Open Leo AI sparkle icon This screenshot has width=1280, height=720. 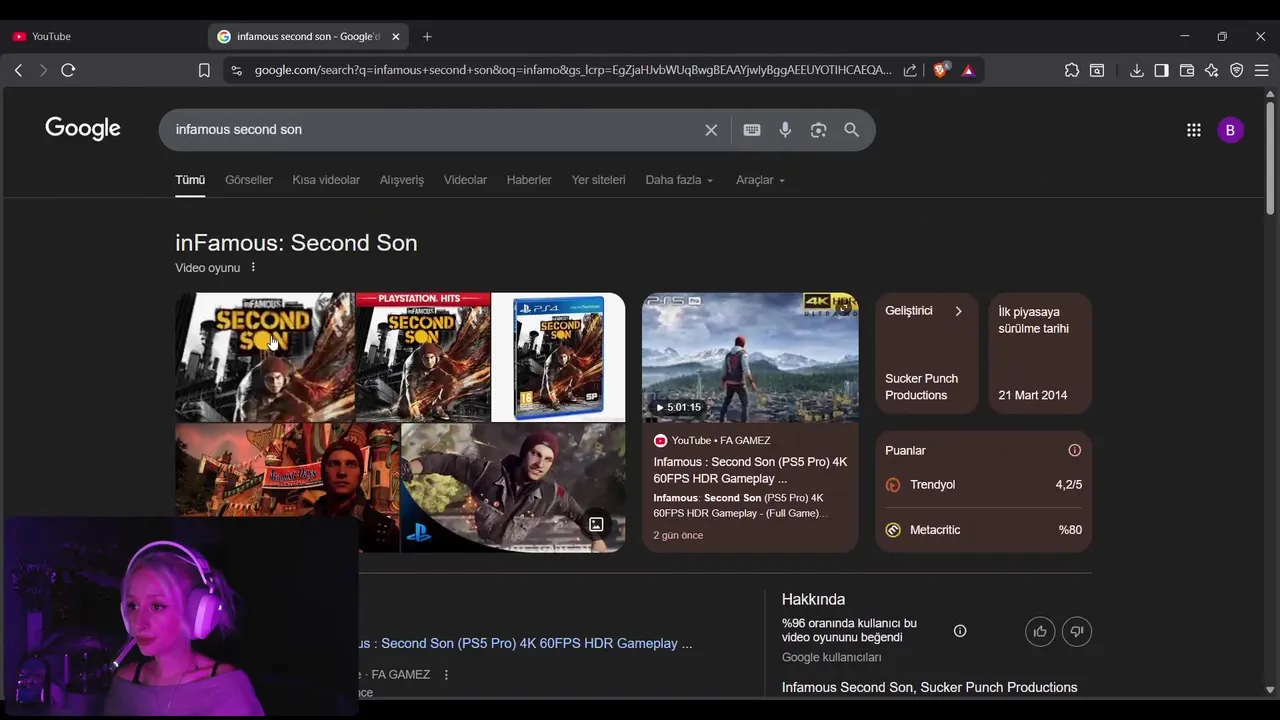(x=1212, y=70)
